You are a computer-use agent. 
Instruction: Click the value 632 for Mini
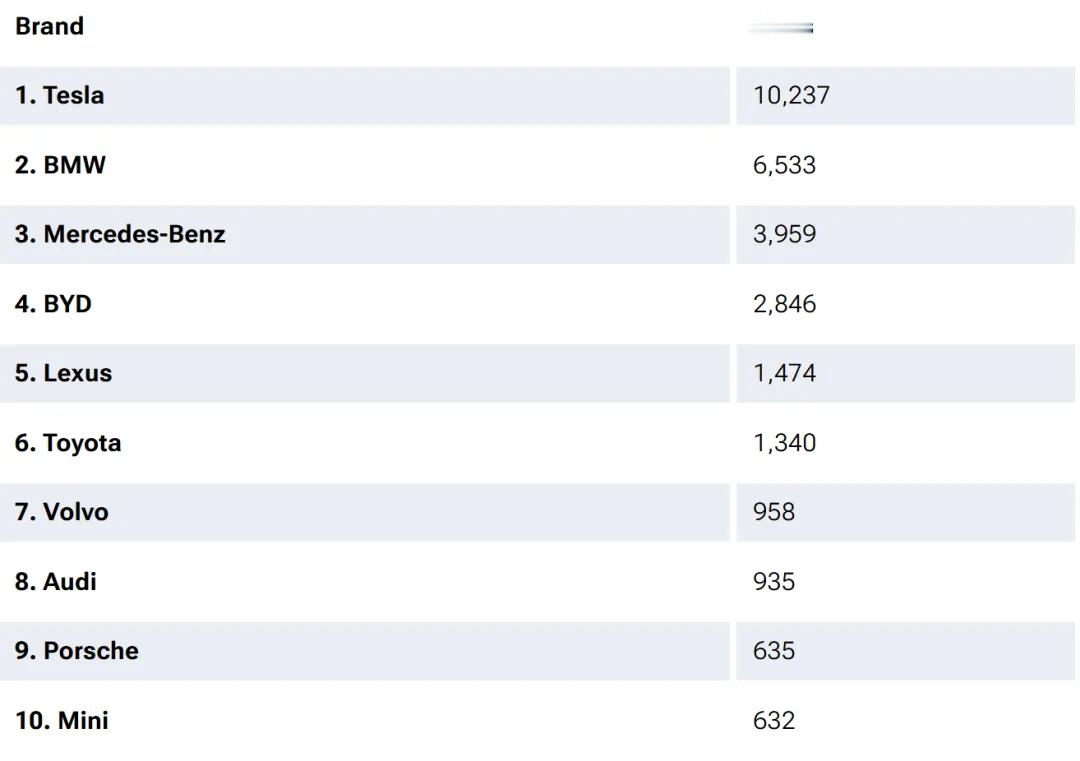click(x=774, y=720)
